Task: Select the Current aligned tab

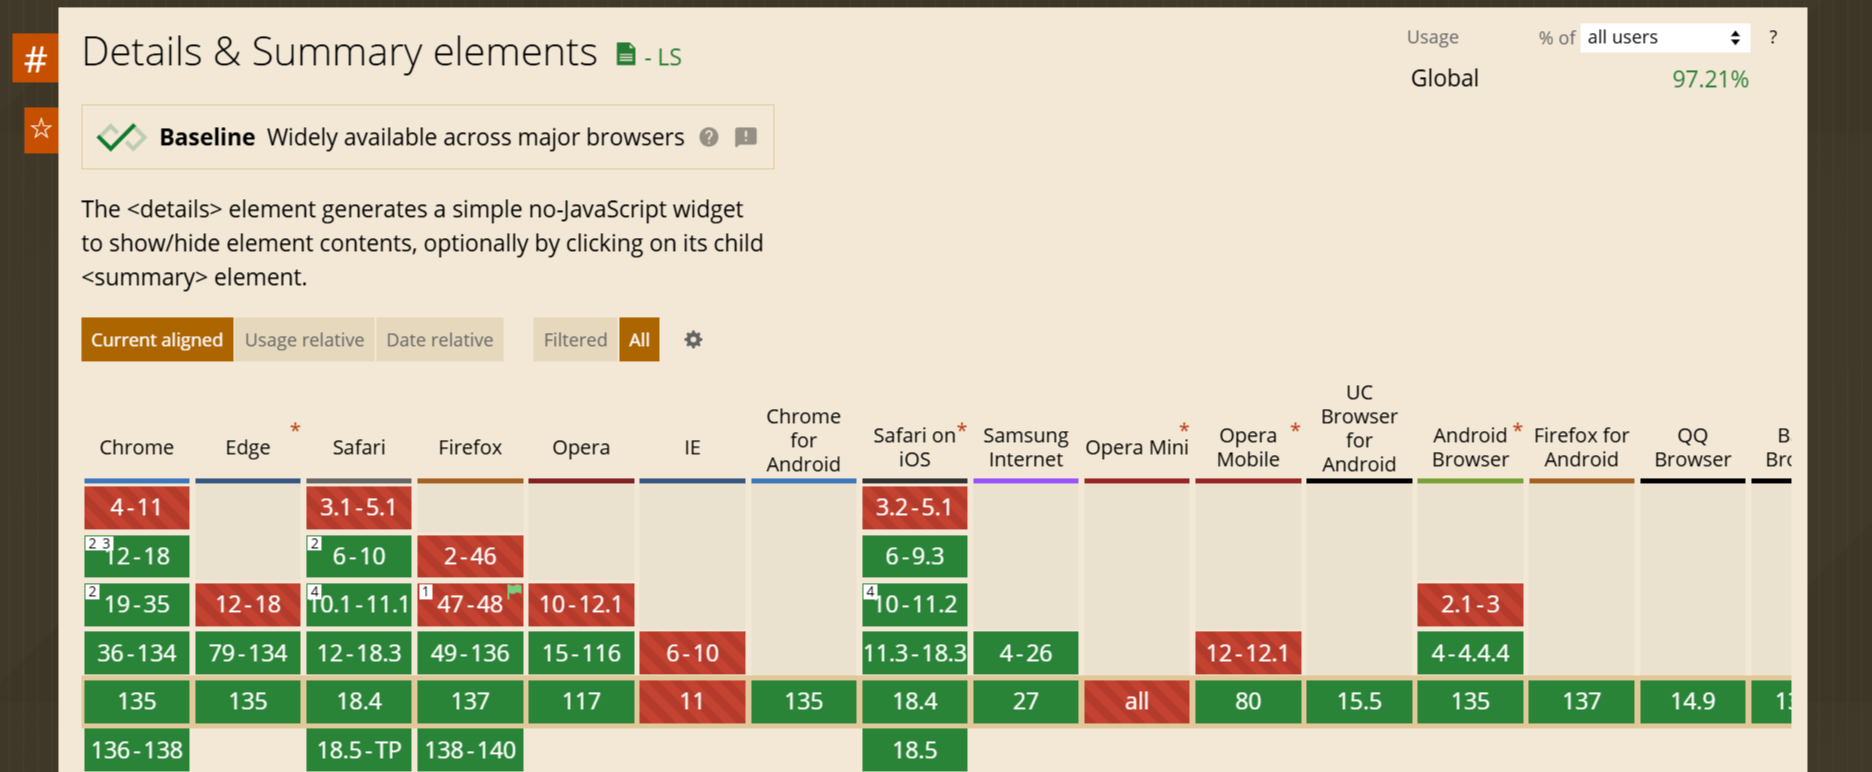Action: coord(157,340)
